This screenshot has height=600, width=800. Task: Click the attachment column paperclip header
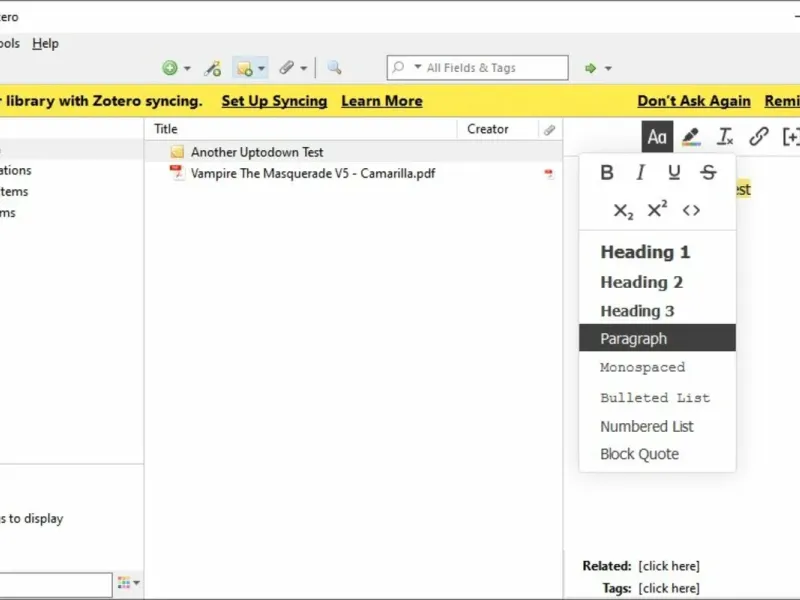coord(549,130)
